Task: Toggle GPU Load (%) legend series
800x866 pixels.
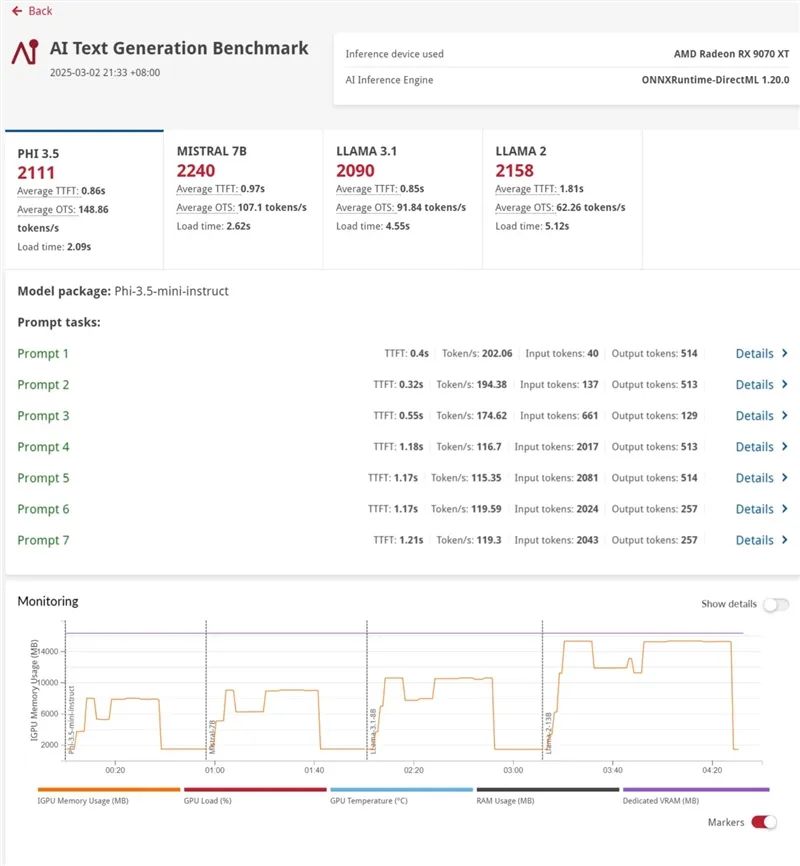Action: pyautogui.click(x=255, y=795)
